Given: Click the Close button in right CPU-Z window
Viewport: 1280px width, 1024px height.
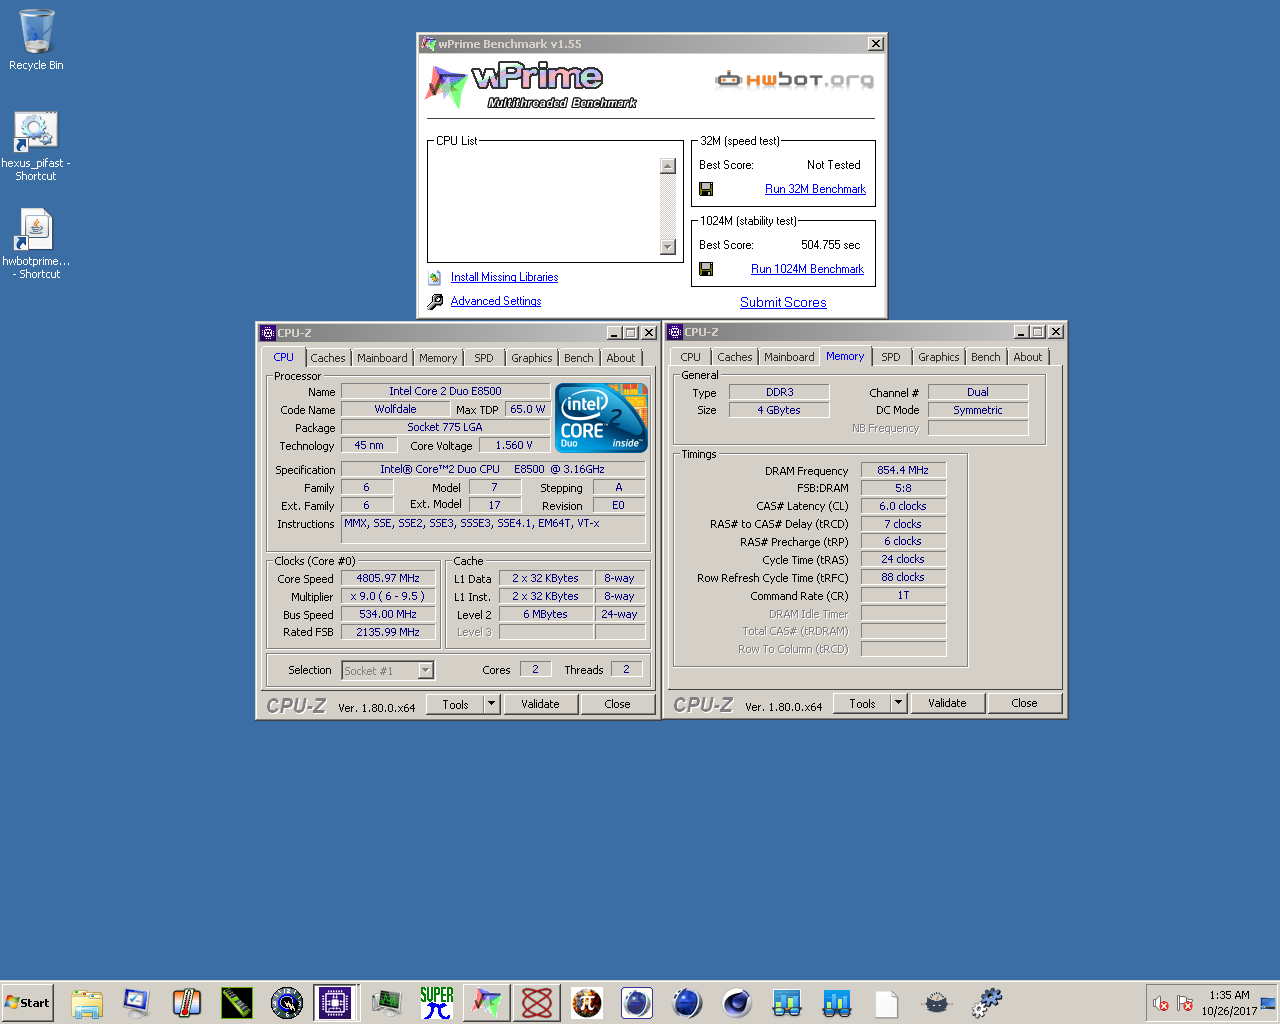Looking at the screenshot, I should click(x=1024, y=703).
